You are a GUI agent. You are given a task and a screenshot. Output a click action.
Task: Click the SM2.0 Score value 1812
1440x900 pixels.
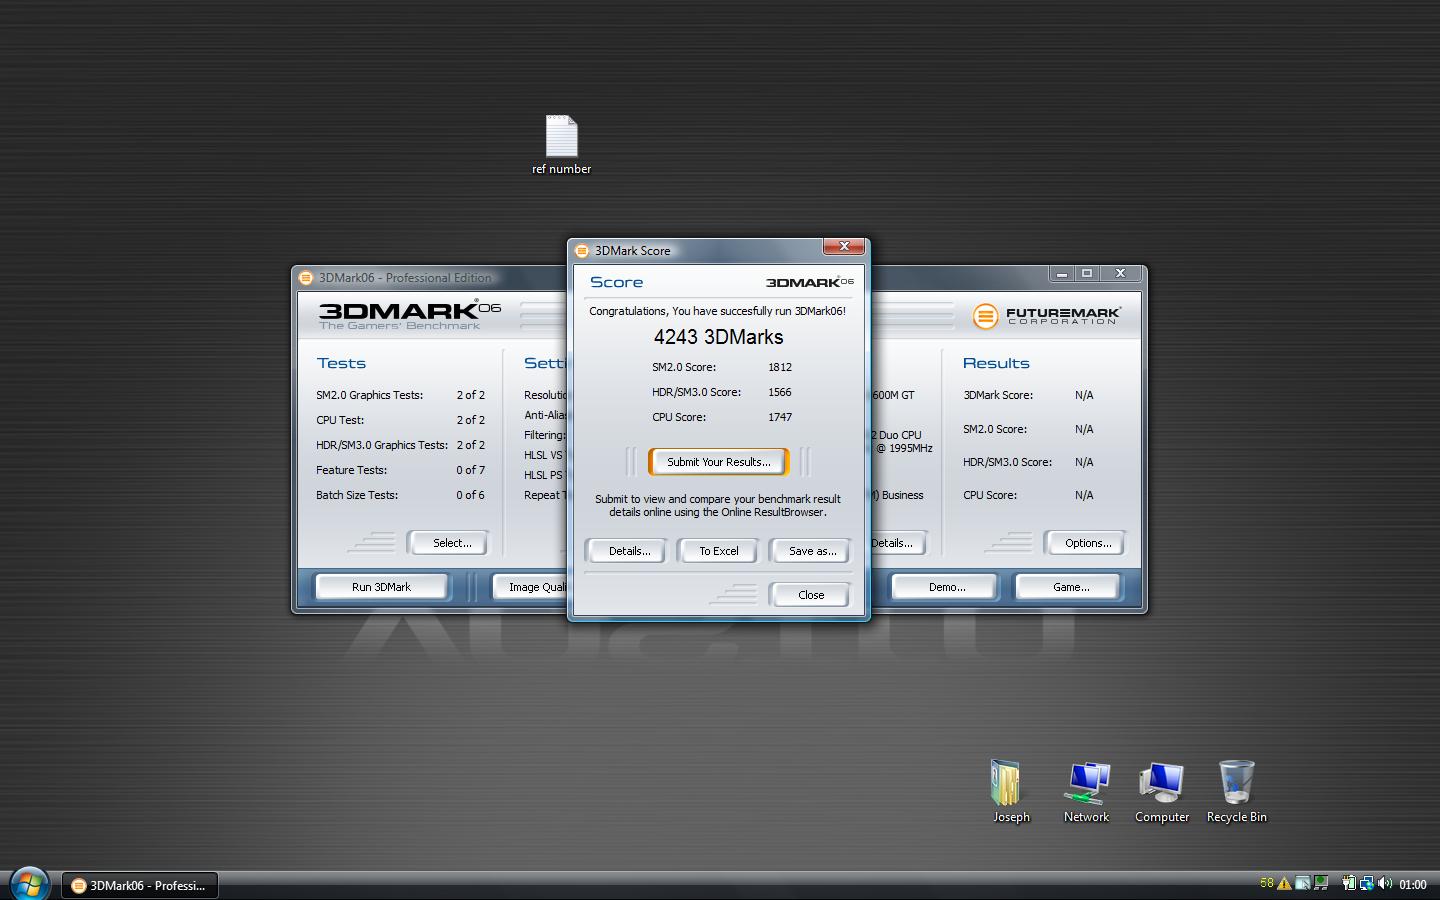tap(780, 367)
